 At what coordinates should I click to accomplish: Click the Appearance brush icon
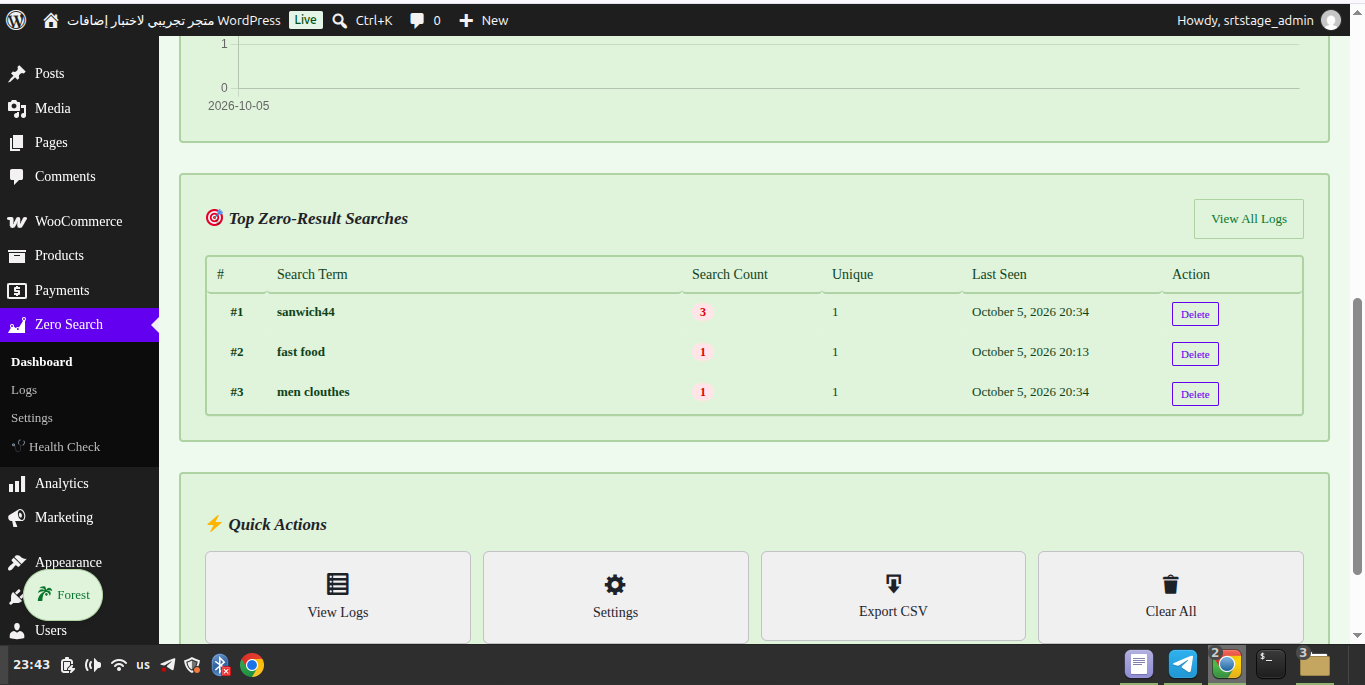[17, 562]
